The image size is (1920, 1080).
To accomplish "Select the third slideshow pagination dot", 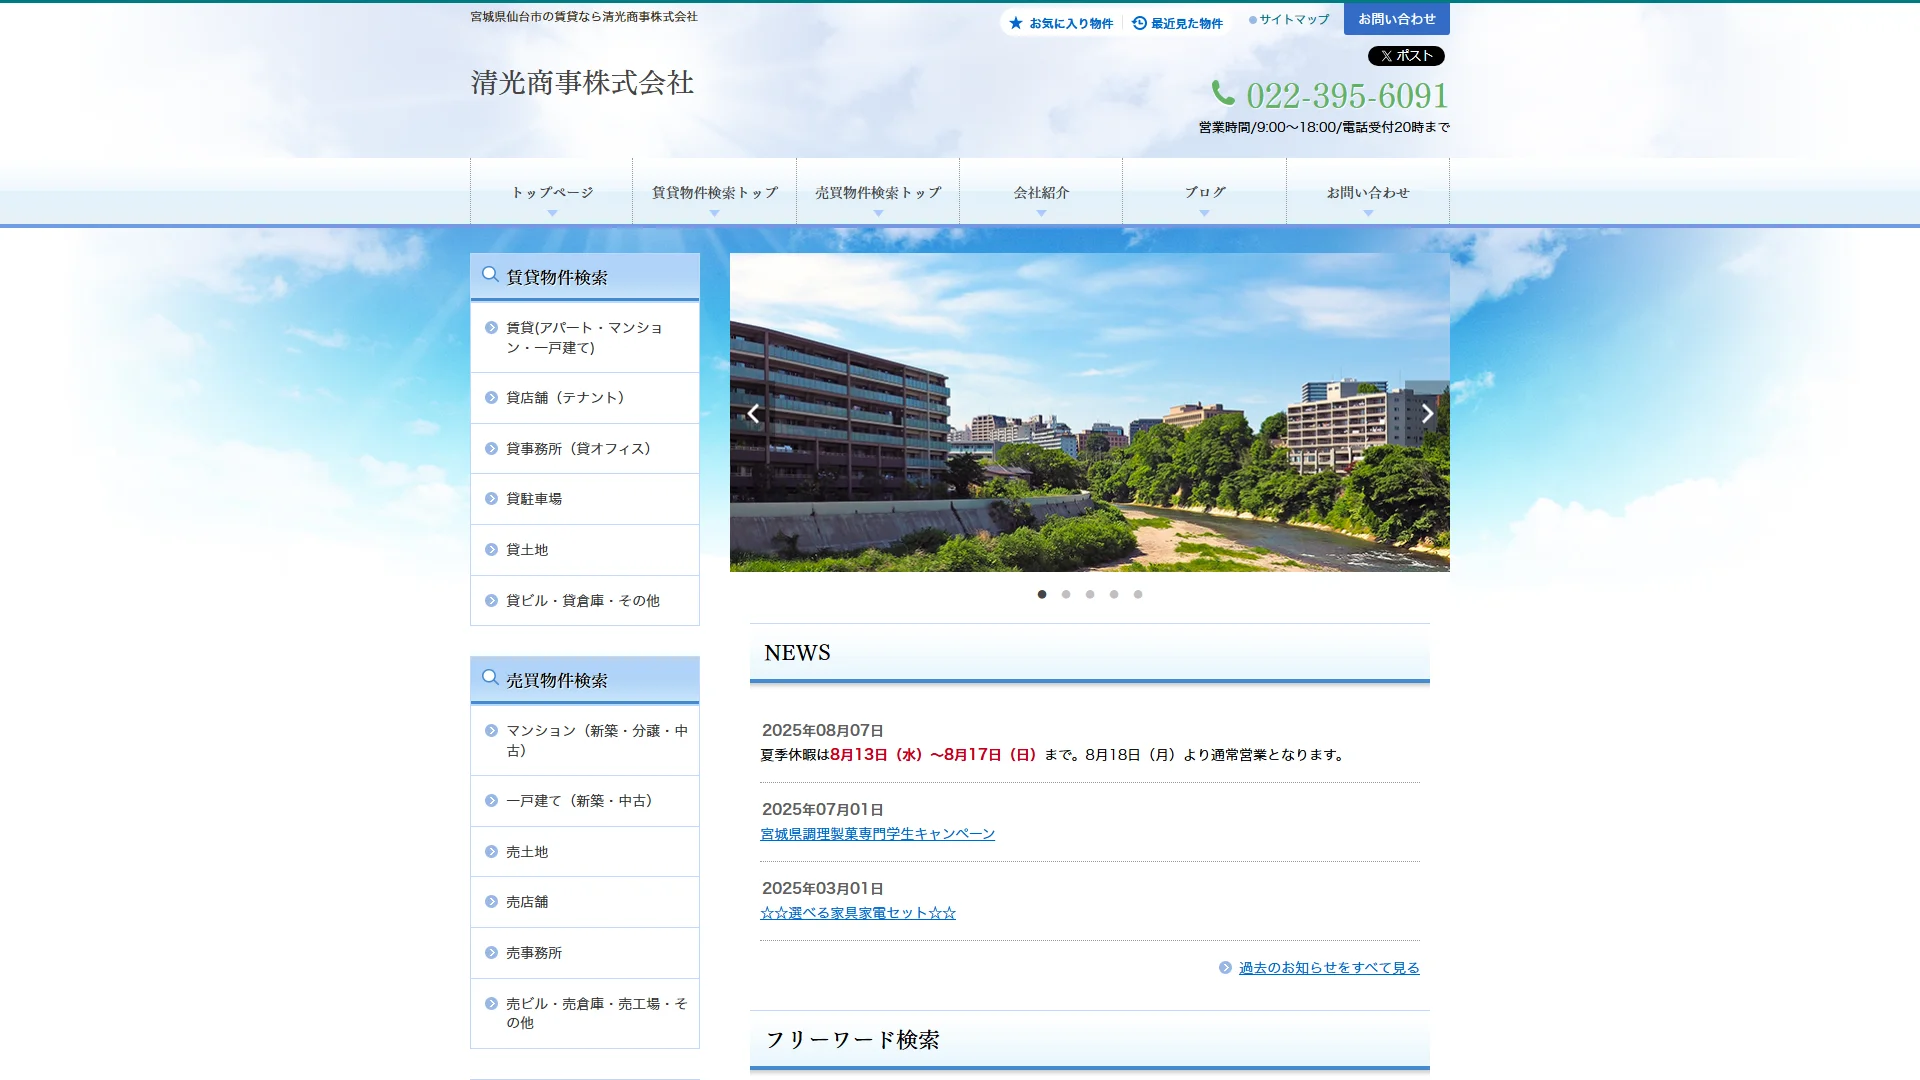I will click(1090, 594).
